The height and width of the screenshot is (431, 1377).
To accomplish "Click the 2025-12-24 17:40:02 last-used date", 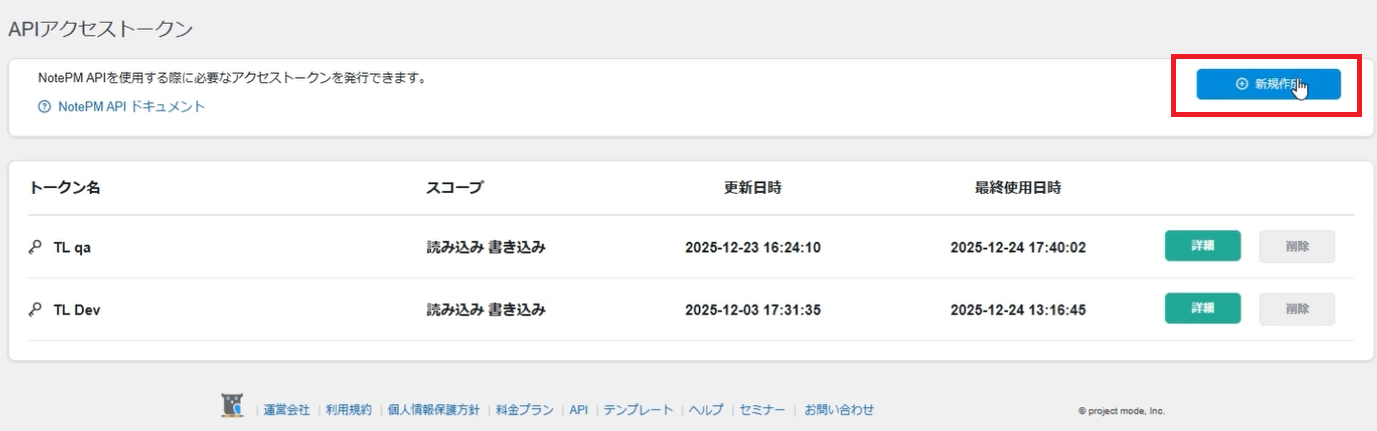I will pyautogui.click(x=1018, y=247).
